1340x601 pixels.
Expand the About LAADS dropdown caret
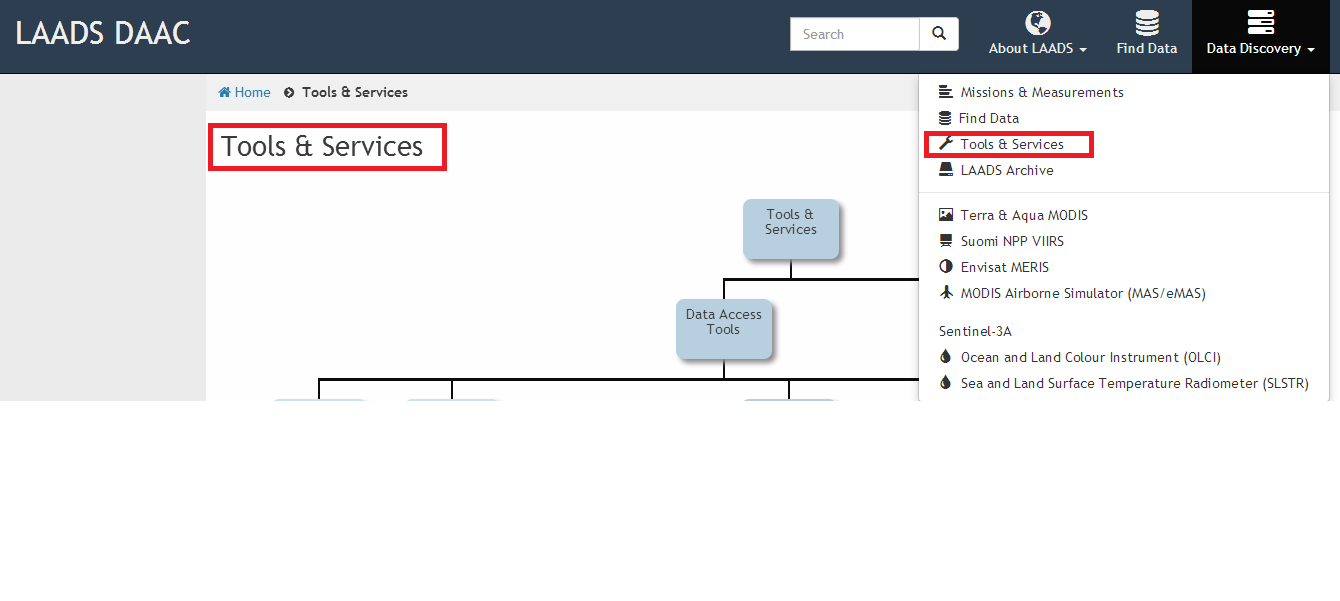[1082, 49]
